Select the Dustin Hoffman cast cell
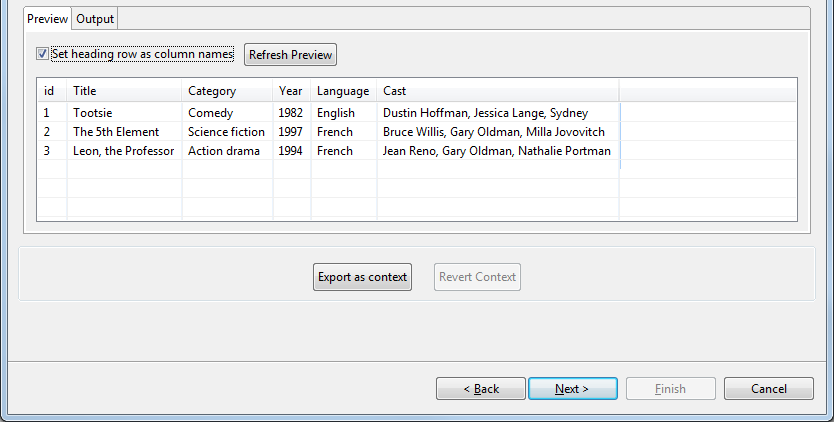 coord(485,113)
